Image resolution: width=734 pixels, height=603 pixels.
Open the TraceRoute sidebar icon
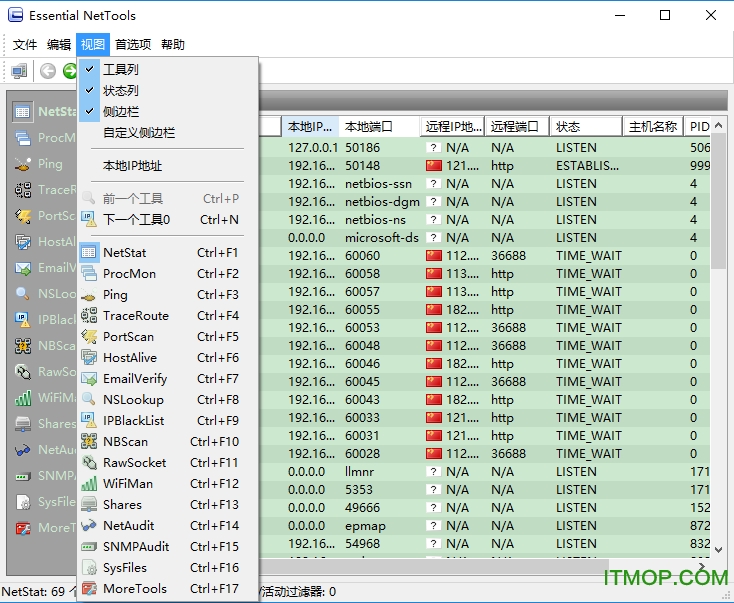tap(22, 190)
